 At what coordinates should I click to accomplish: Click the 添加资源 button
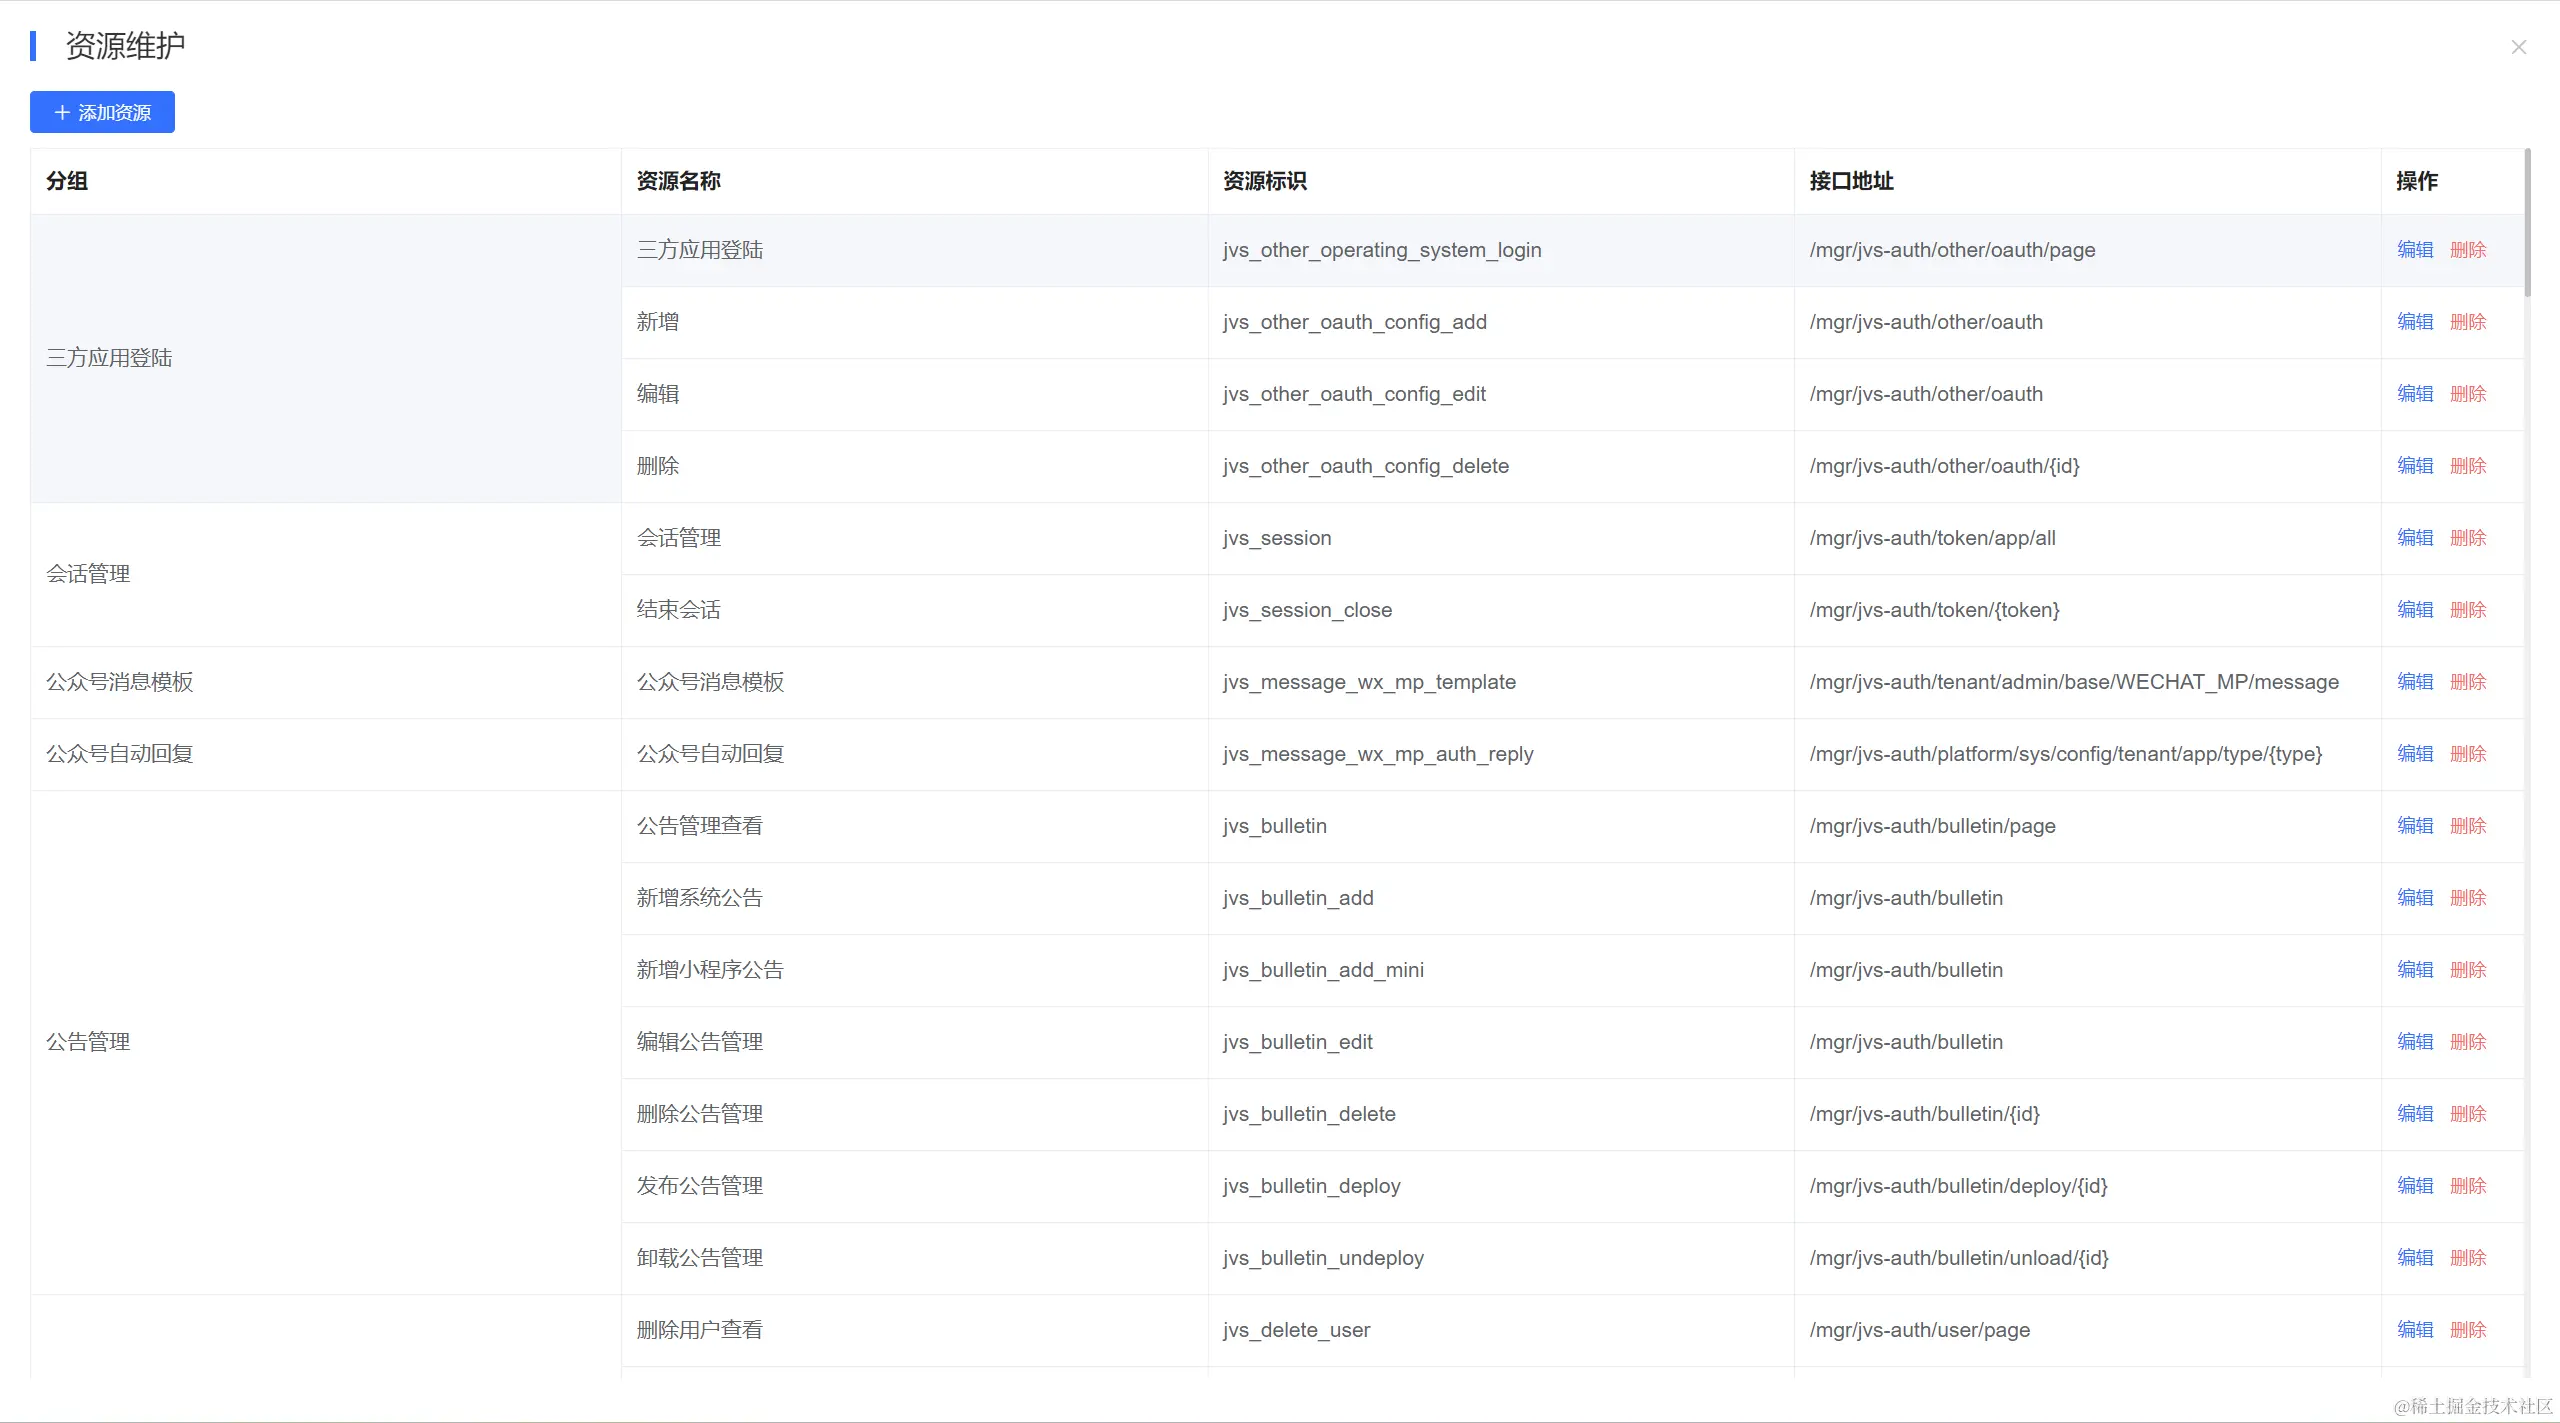point(102,112)
